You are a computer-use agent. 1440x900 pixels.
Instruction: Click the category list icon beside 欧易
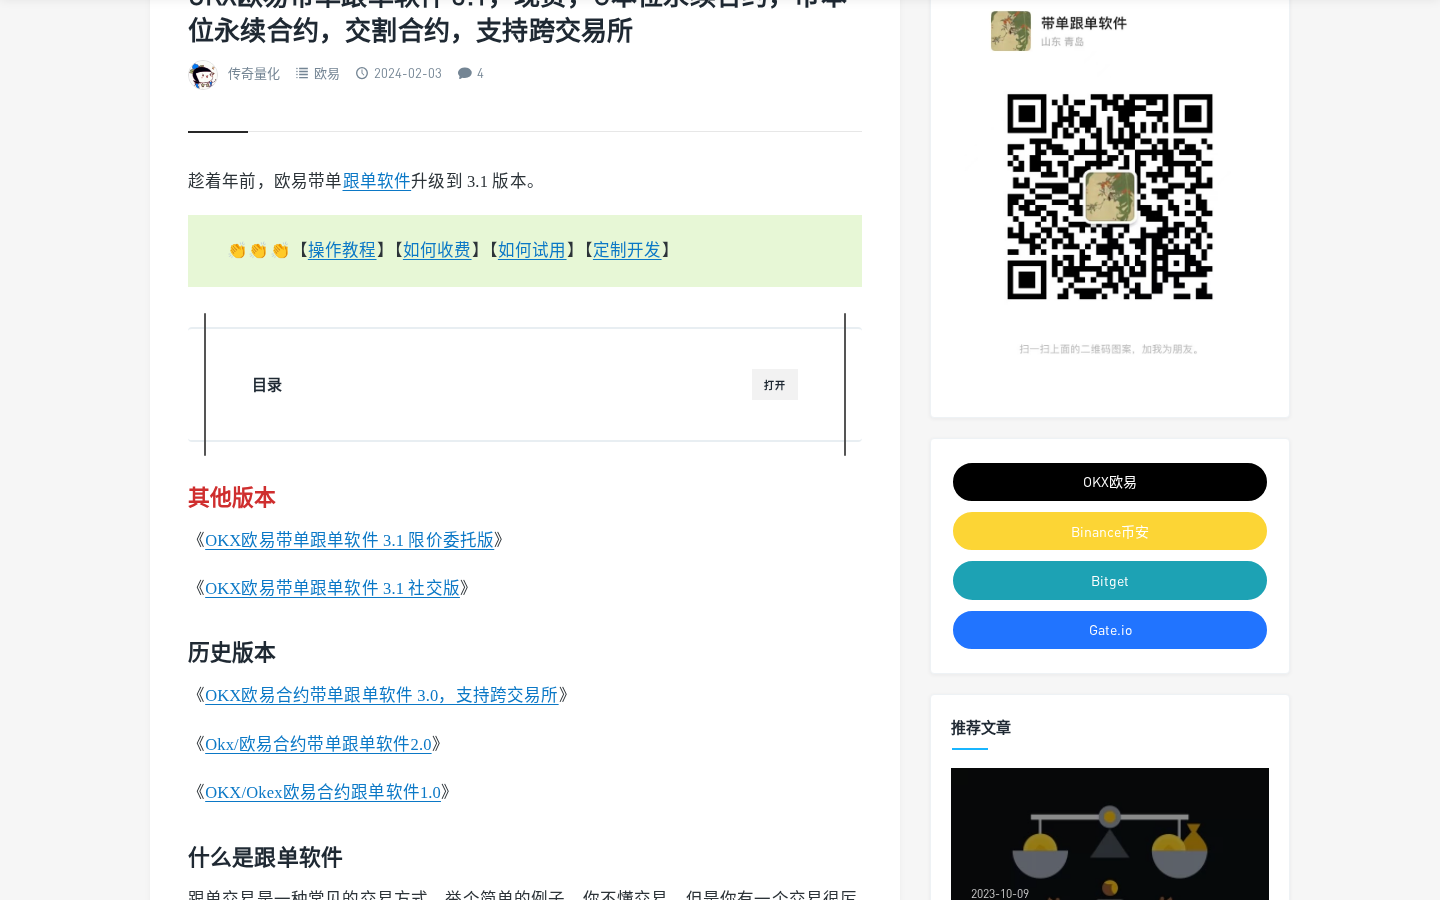point(302,73)
